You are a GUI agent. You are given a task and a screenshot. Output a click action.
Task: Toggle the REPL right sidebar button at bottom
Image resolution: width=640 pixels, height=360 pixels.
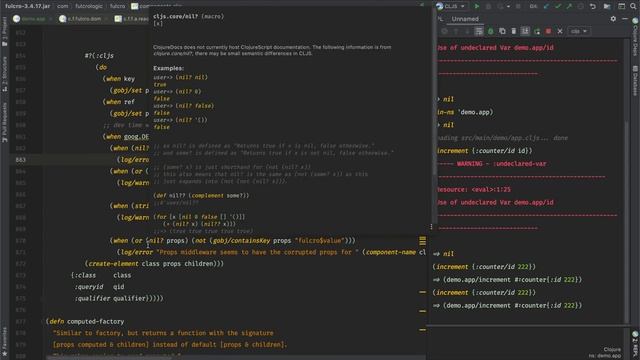635,345
